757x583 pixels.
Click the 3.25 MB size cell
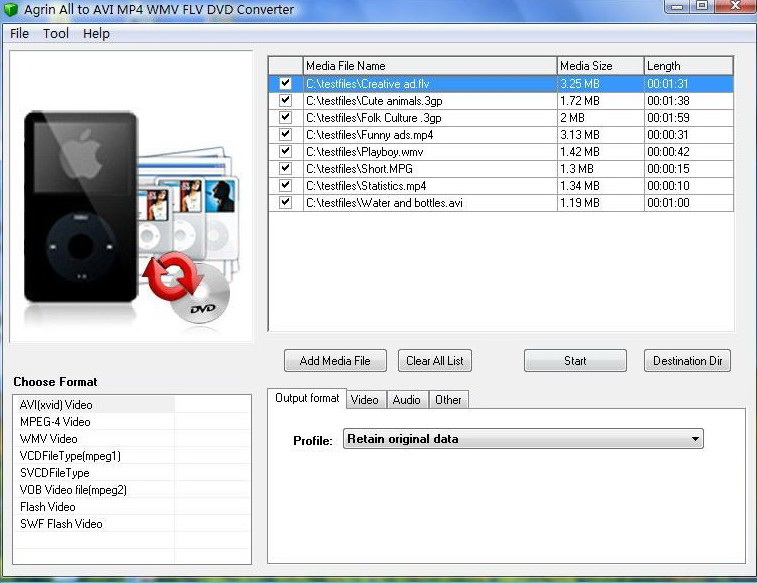[601, 83]
